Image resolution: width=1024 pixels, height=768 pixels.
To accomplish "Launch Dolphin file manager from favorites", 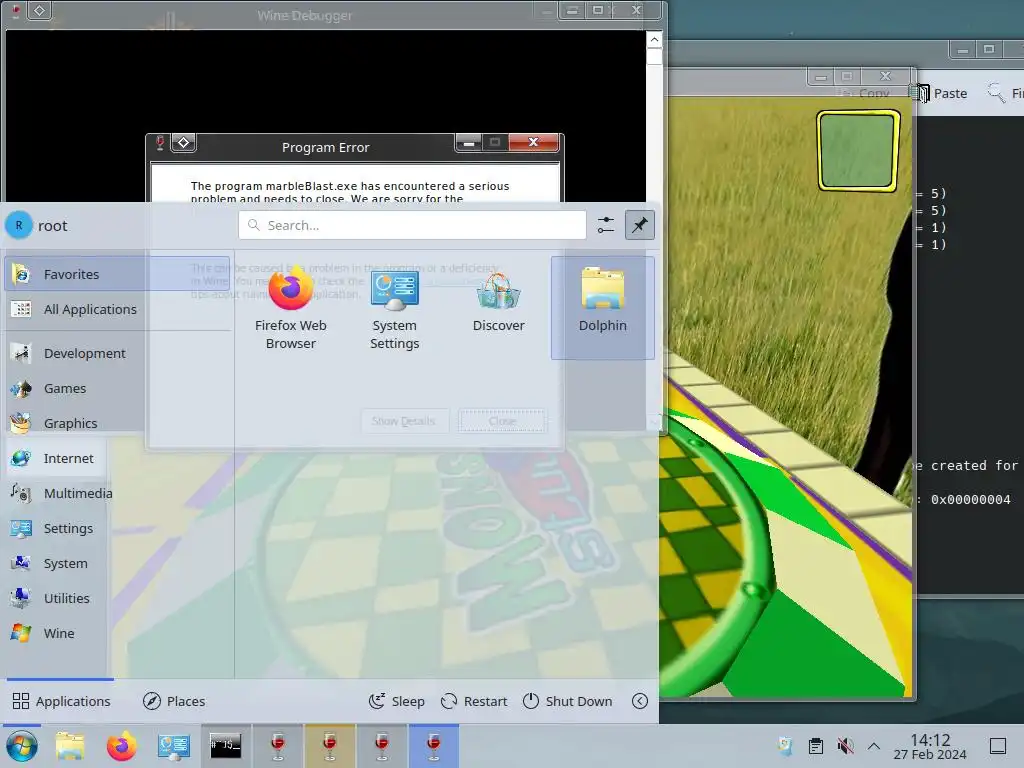I will pyautogui.click(x=602, y=308).
